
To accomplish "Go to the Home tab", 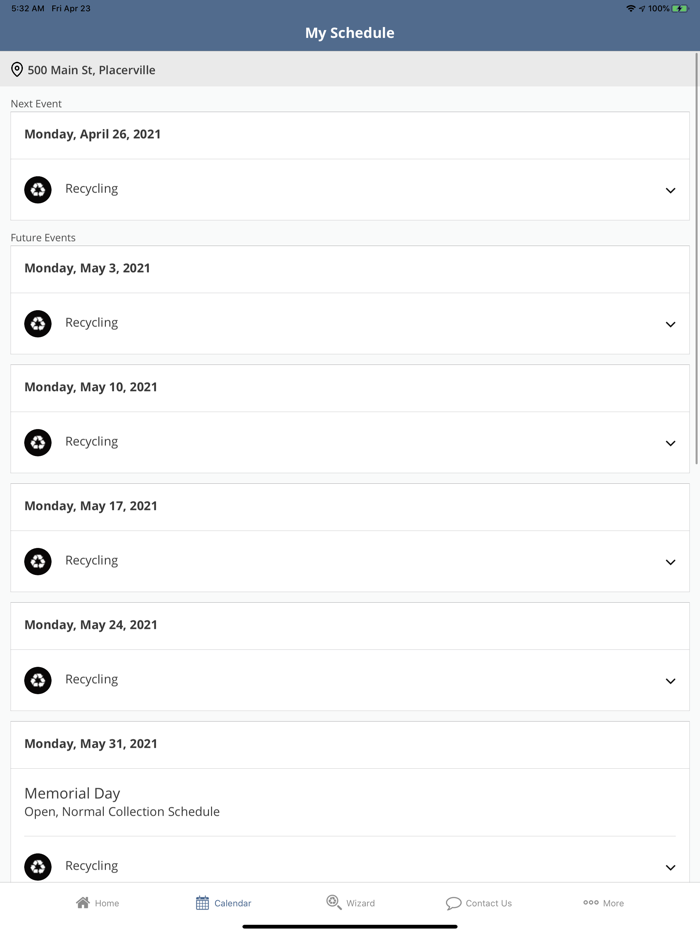I will 98,903.
